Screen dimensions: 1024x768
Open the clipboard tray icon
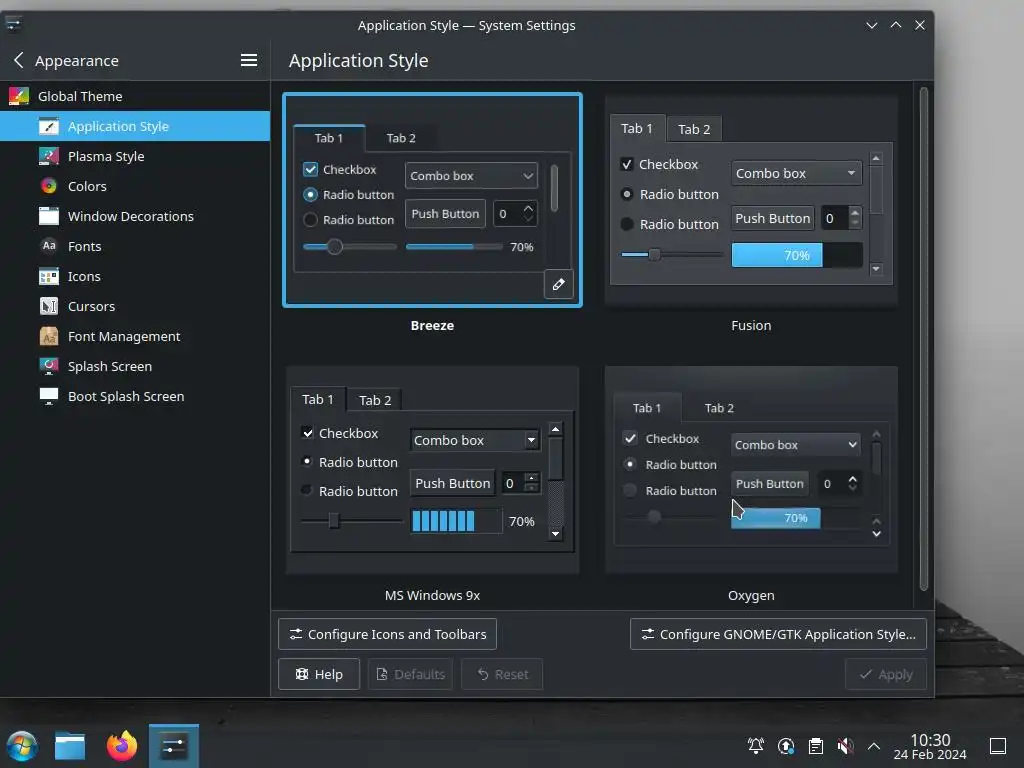point(816,746)
